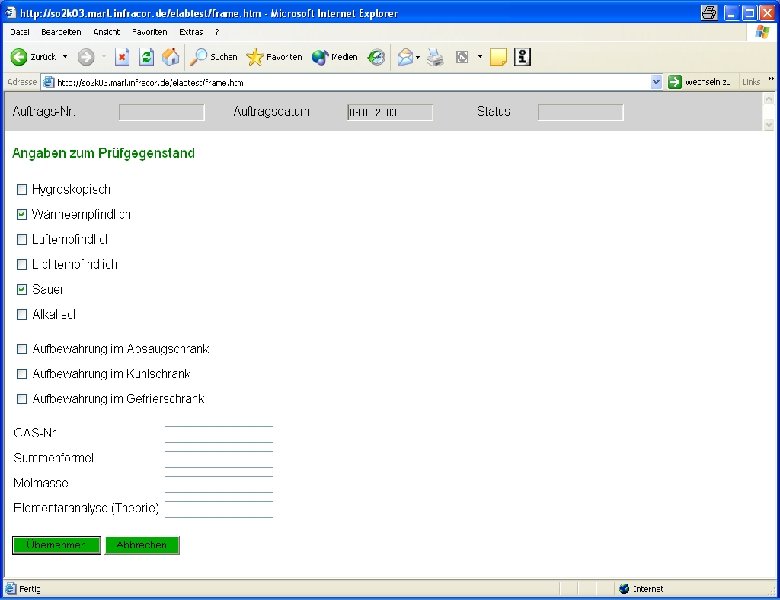Click the CAS-Nr. input field
The height and width of the screenshot is (600, 780).
click(219, 434)
